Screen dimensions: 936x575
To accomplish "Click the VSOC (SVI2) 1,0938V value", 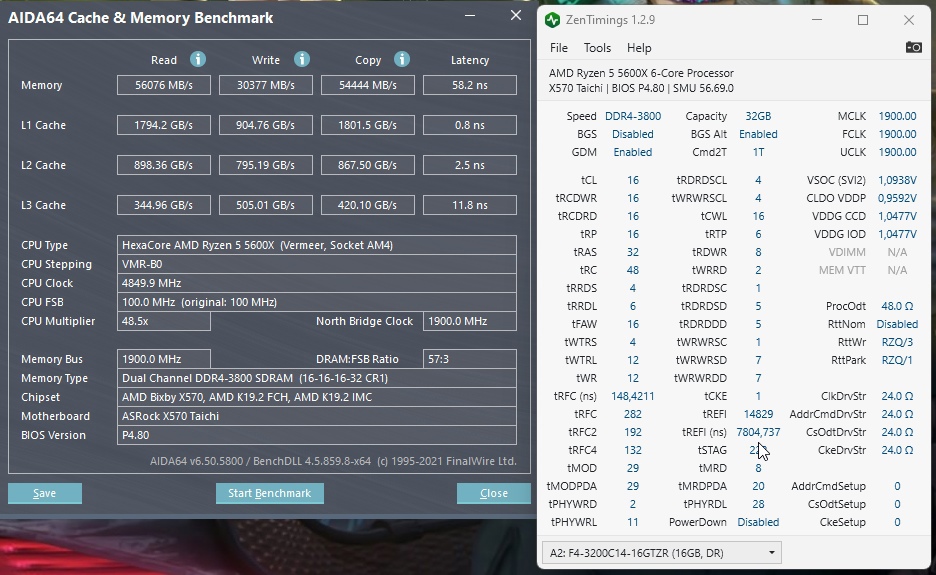I will [x=897, y=180].
